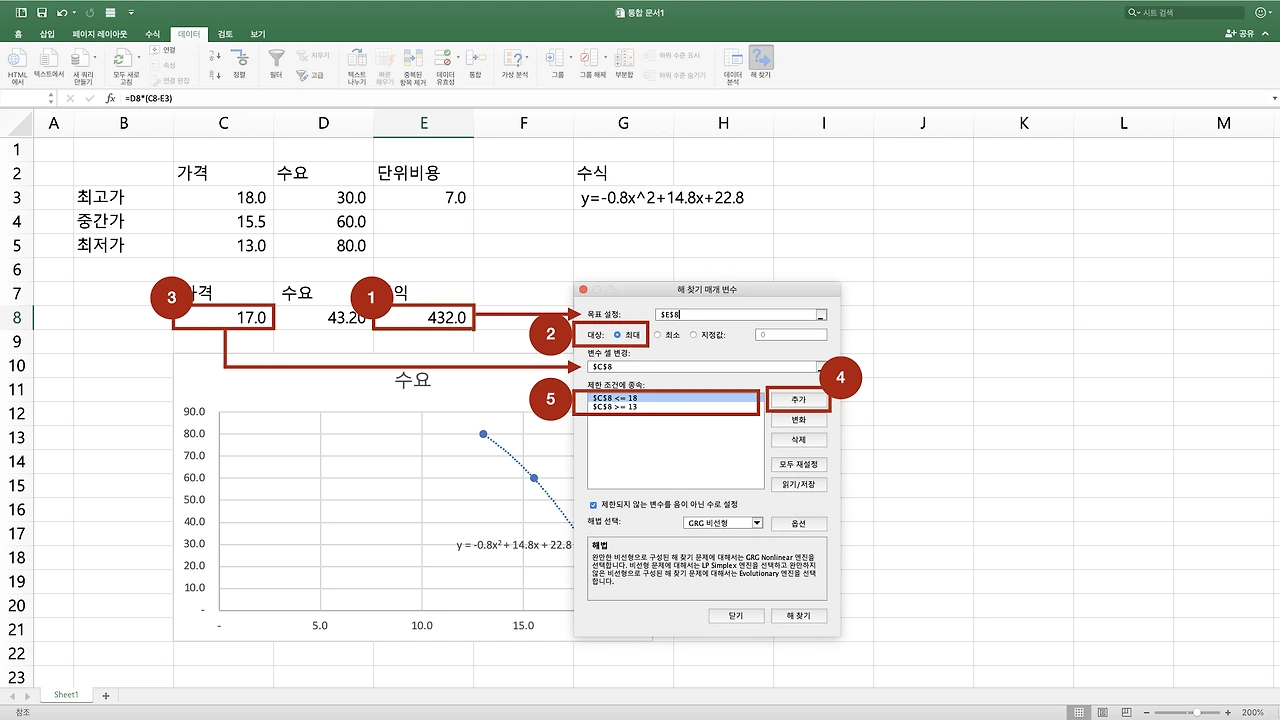Click the 해 찾기 solve button in the dialog
Image resolution: width=1280 pixels, height=720 pixels.
point(799,616)
